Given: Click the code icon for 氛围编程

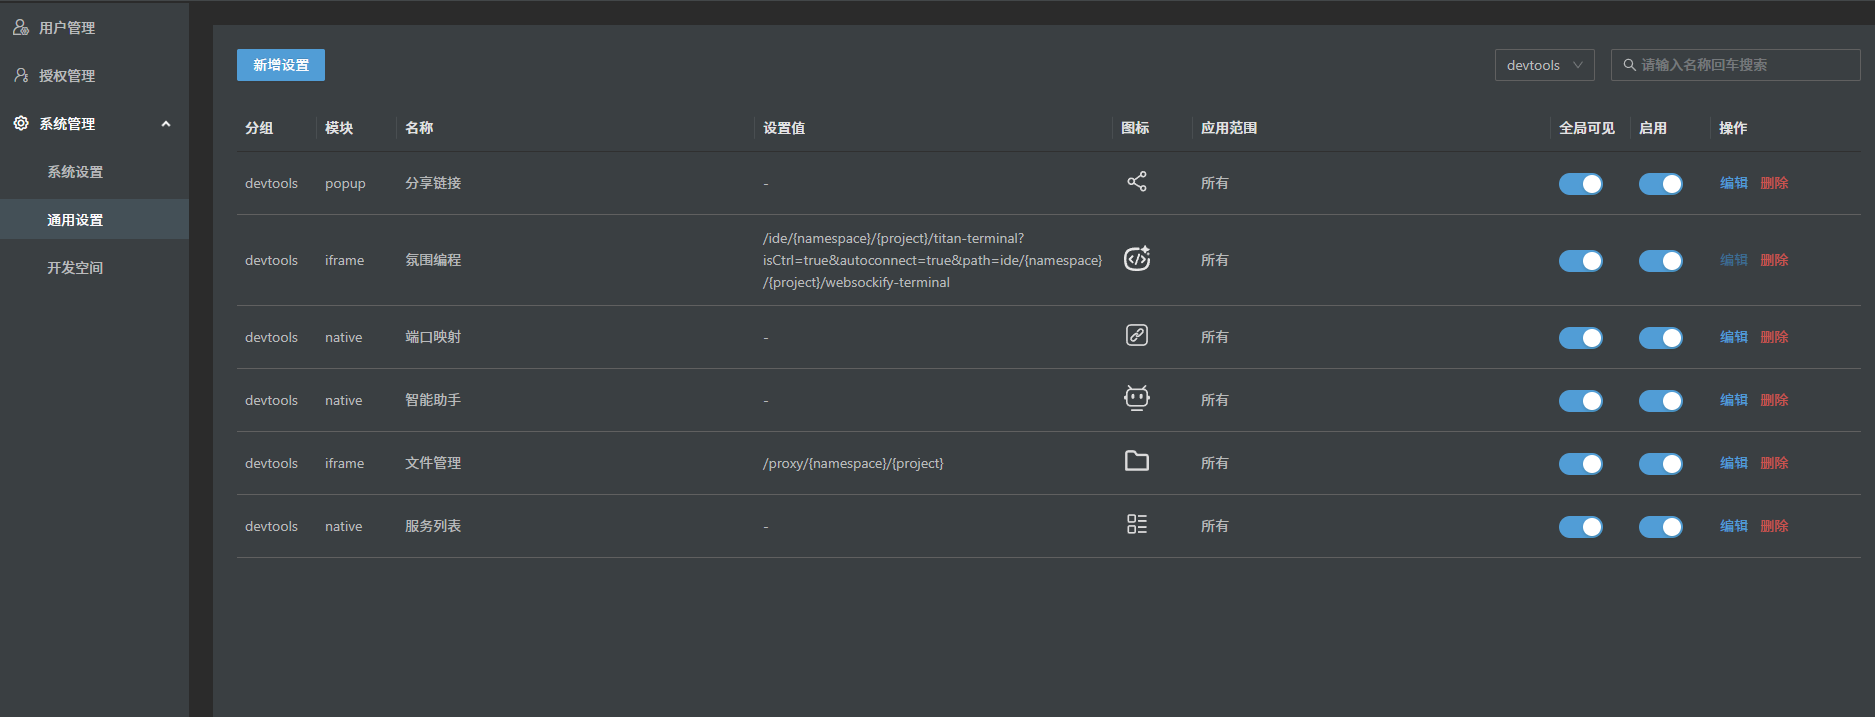Looking at the screenshot, I should click(x=1137, y=259).
